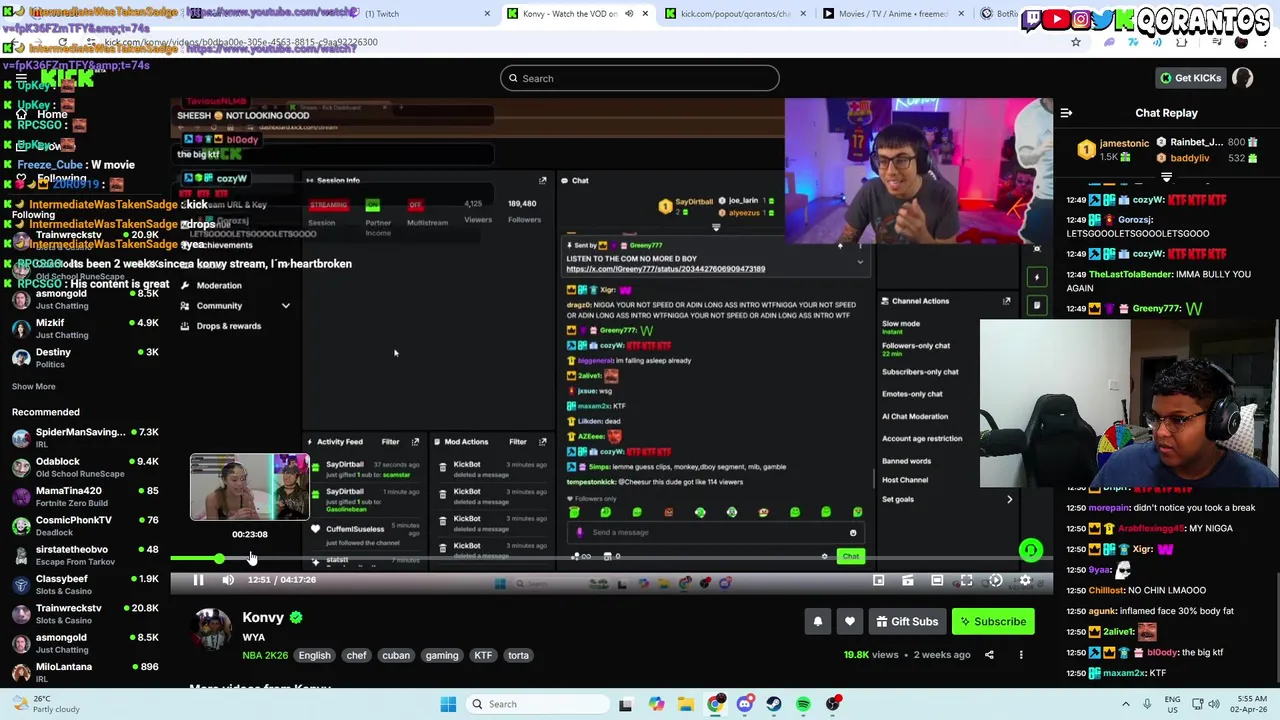Open the video player settings gear
The height and width of the screenshot is (720, 1280).
(x=1025, y=580)
